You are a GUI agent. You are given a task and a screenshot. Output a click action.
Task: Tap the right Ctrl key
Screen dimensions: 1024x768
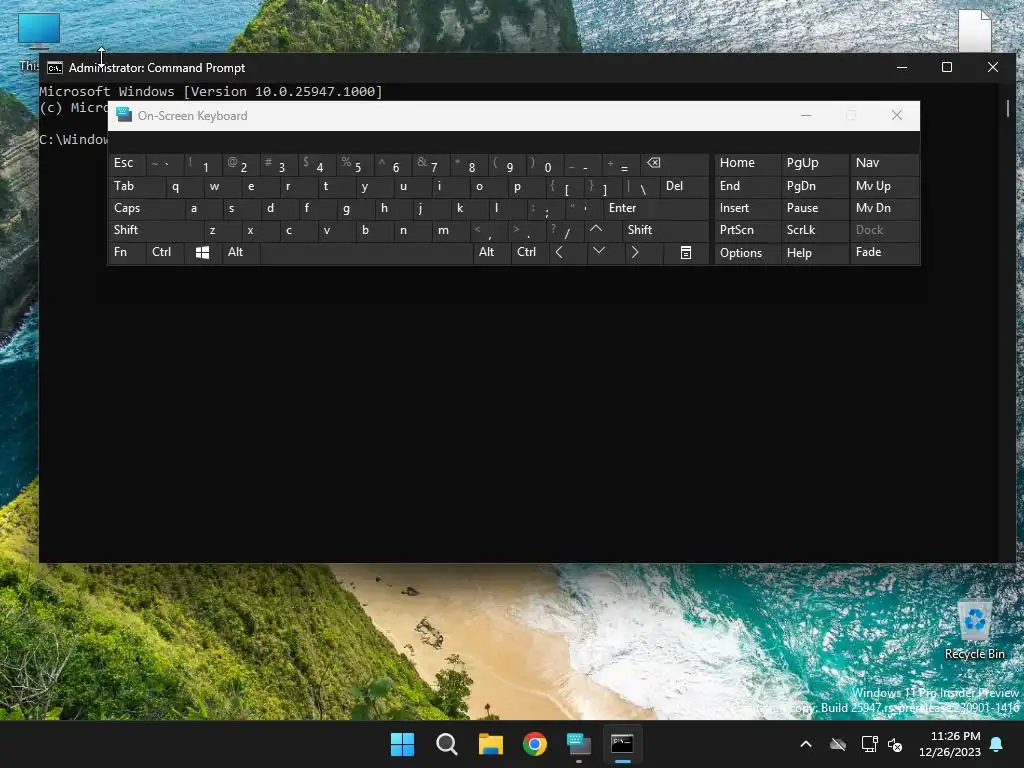pyautogui.click(x=529, y=253)
